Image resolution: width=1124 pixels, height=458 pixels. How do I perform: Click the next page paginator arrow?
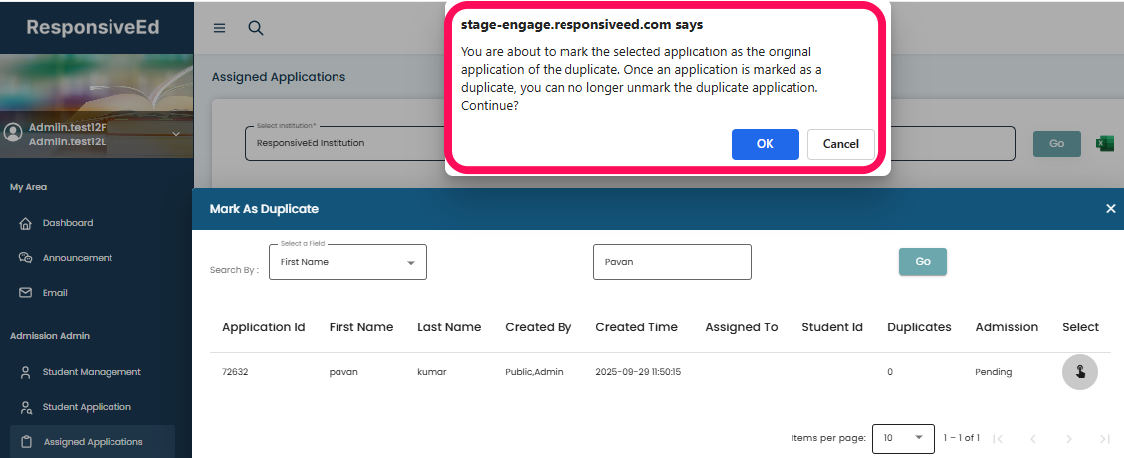pyautogui.click(x=1068, y=438)
